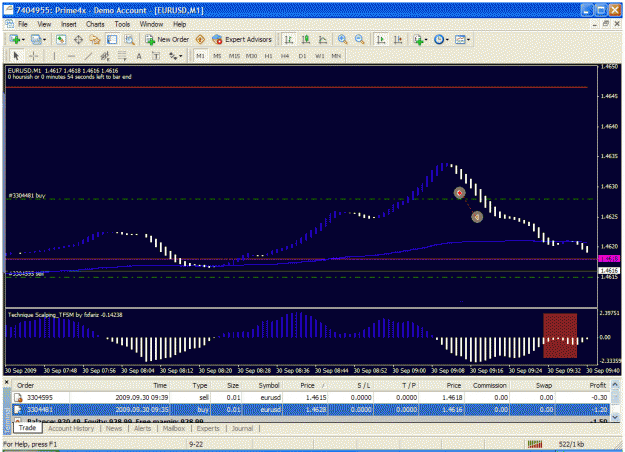
Task: Toggle chart auto scroll
Action: tap(381, 39)
